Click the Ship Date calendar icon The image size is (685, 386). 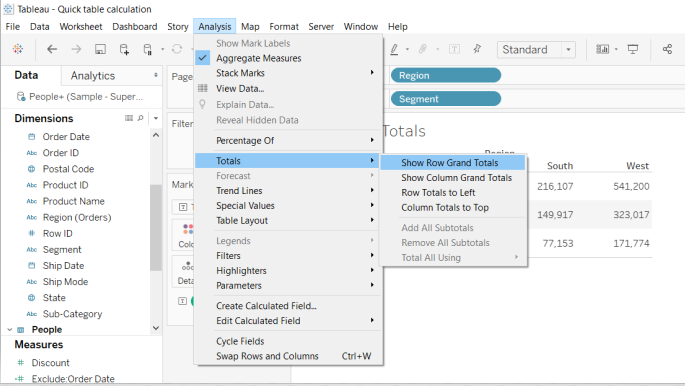31,265
